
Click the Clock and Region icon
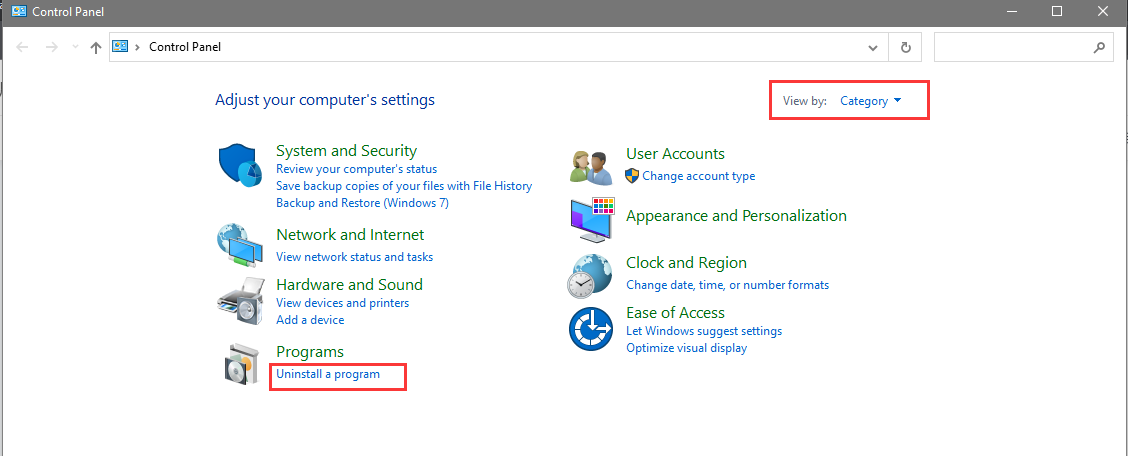(590, 276)
